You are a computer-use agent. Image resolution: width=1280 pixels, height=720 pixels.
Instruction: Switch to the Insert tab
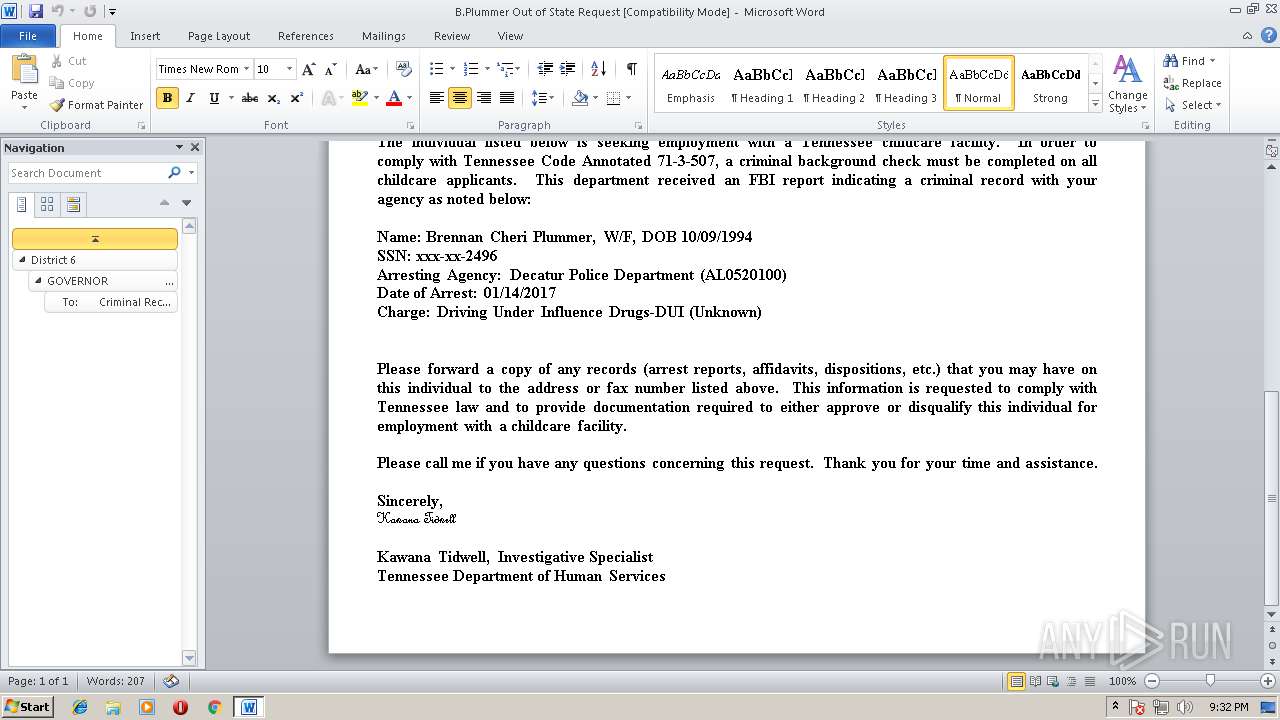pyautogui.click(x=145, y=36)
